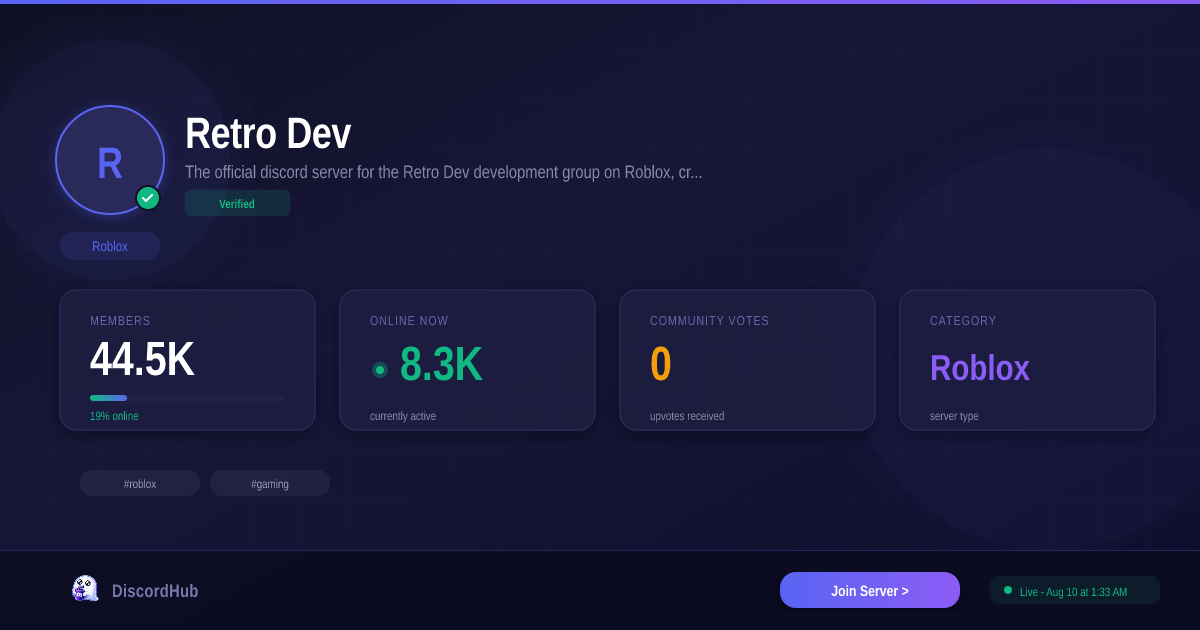Screen dimensions: 1200x630
Task: Click the Retro Dev server avatar
Action: [x=110, y=160]
